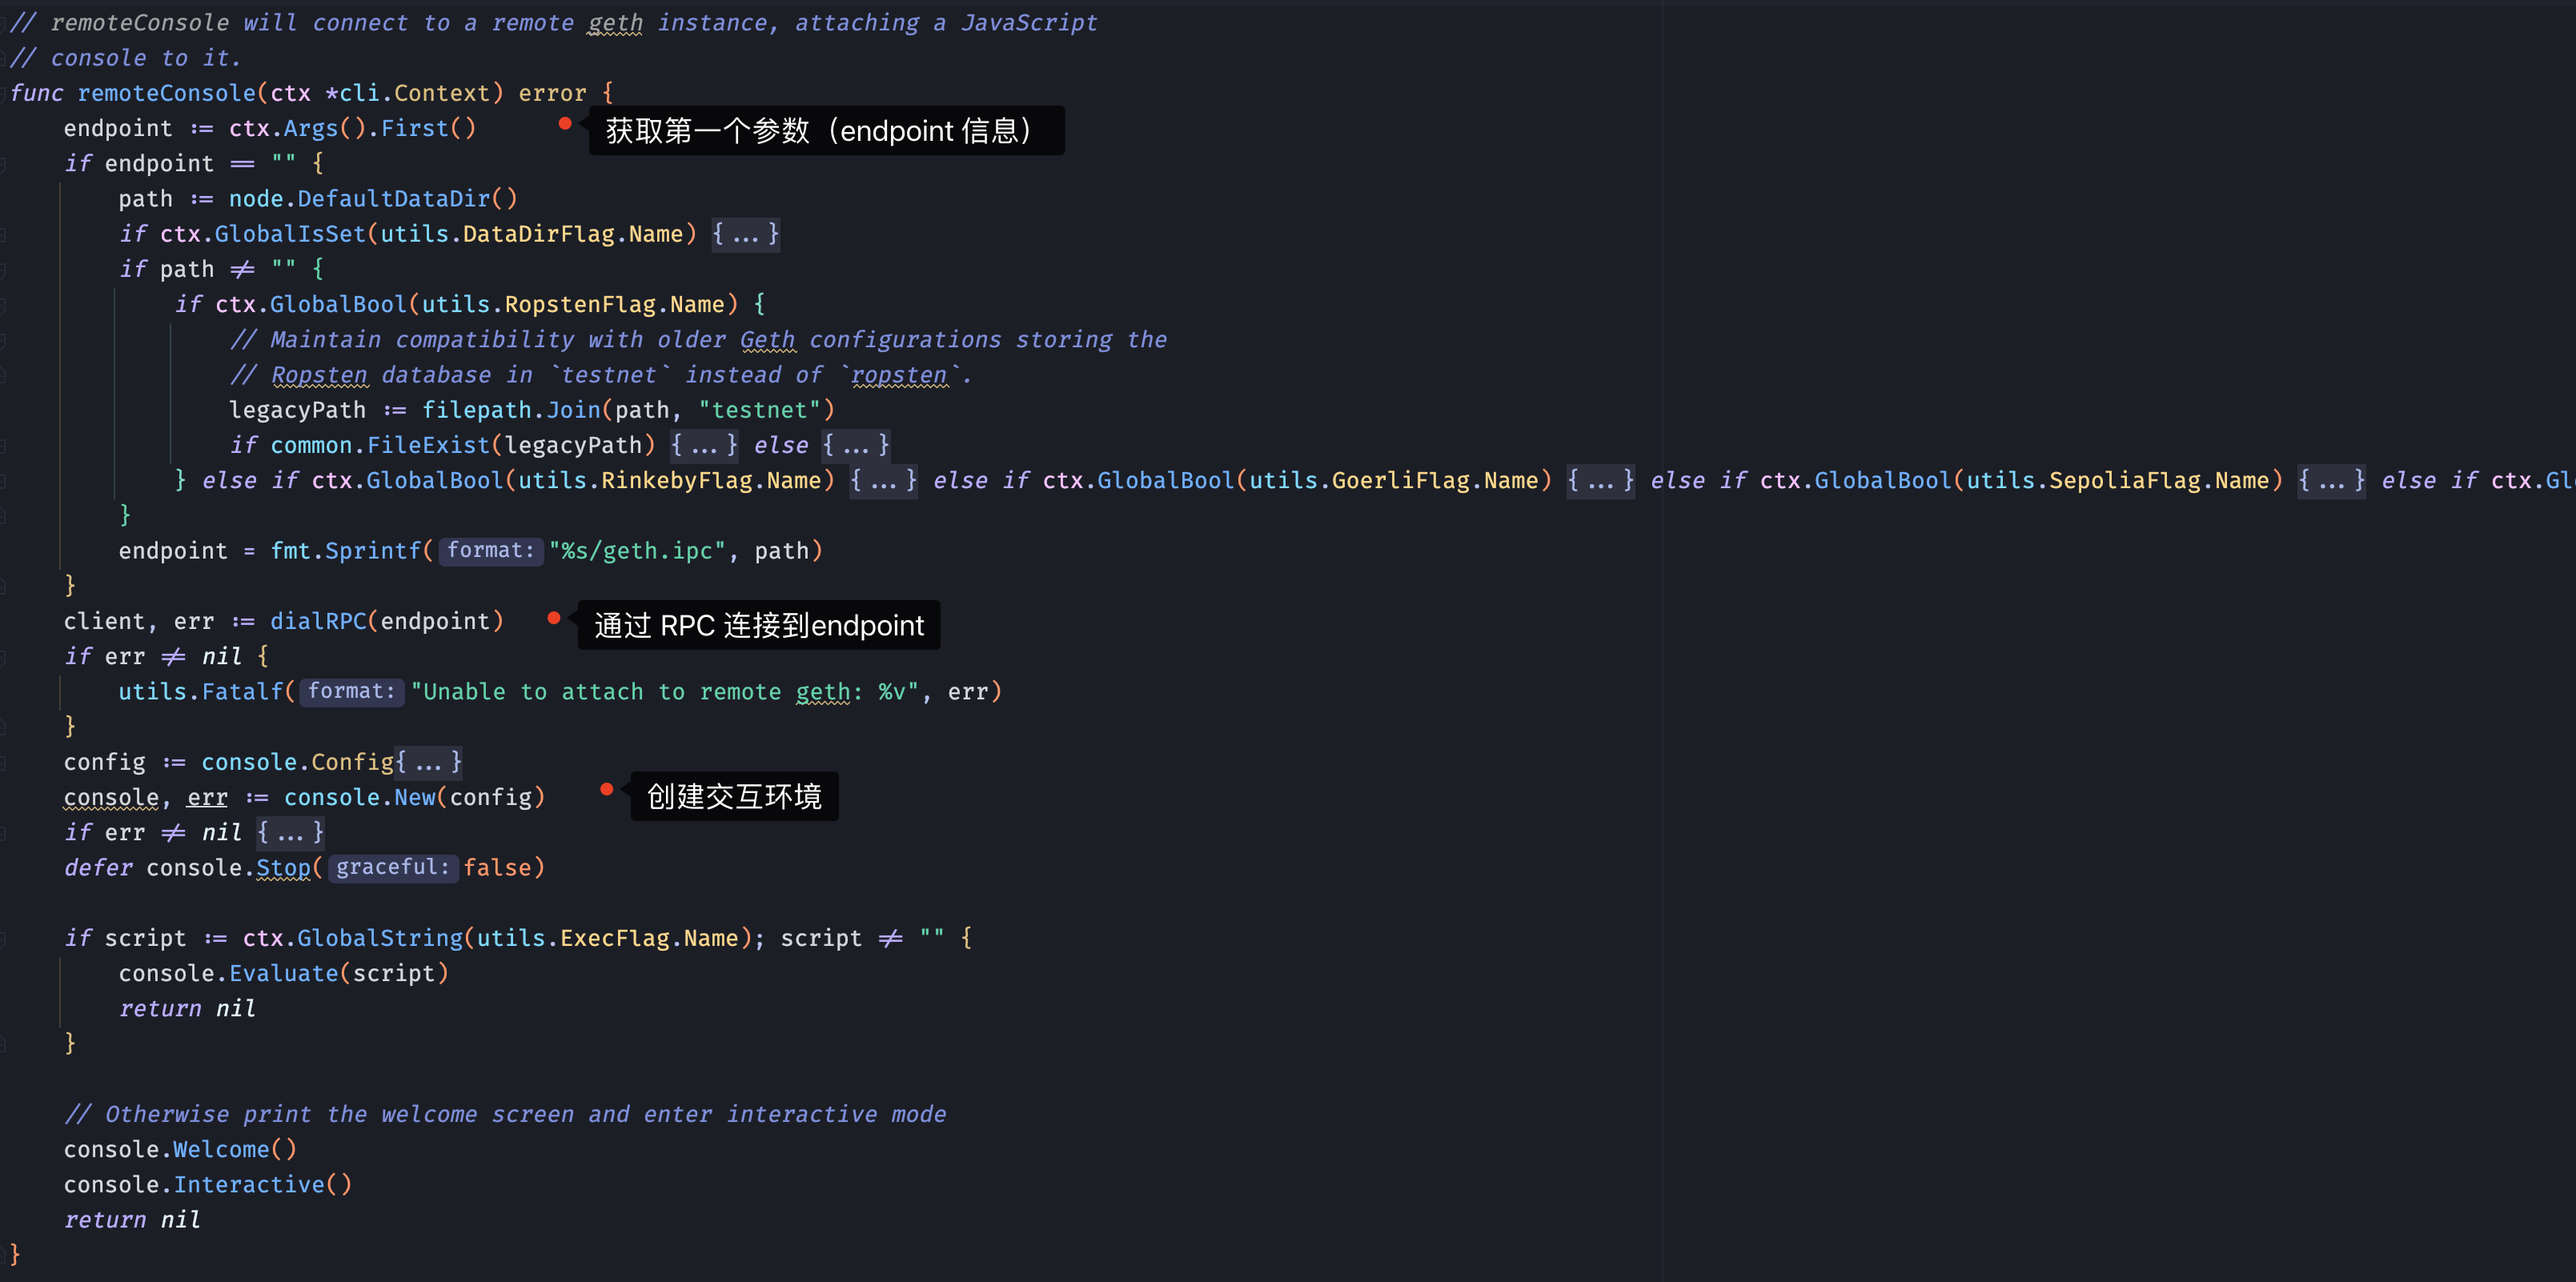Viewport: 2576px width, 1282px height.
Task: Click GlobalString method name
Action: (380, 939)
